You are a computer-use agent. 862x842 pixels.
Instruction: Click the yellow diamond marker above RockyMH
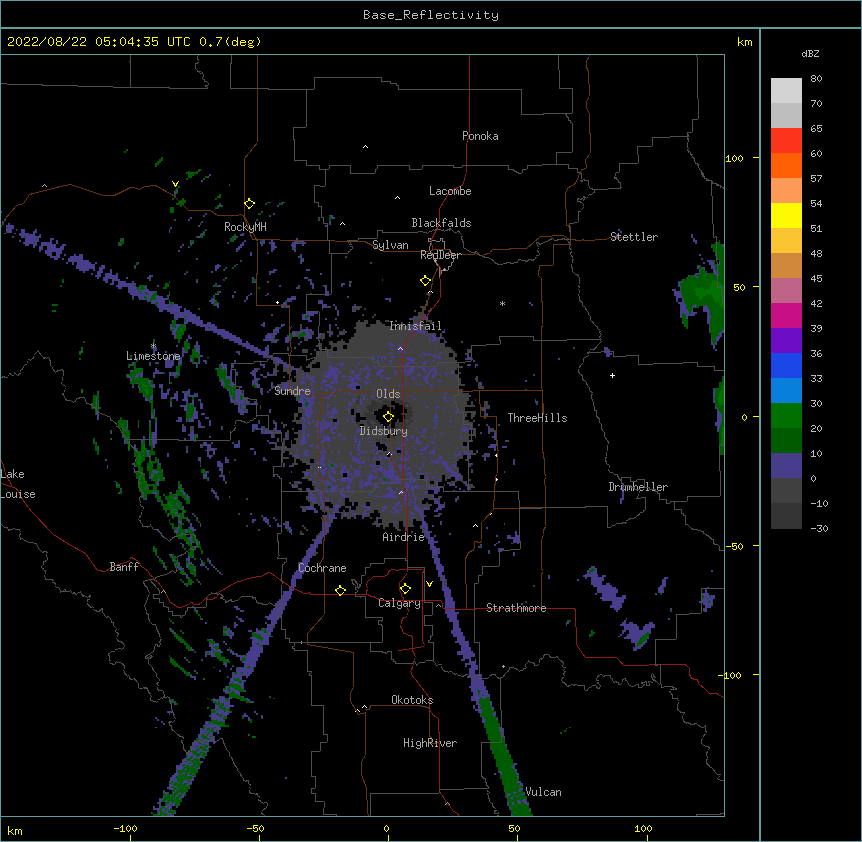pyautogui.click(x=249, y=204)
